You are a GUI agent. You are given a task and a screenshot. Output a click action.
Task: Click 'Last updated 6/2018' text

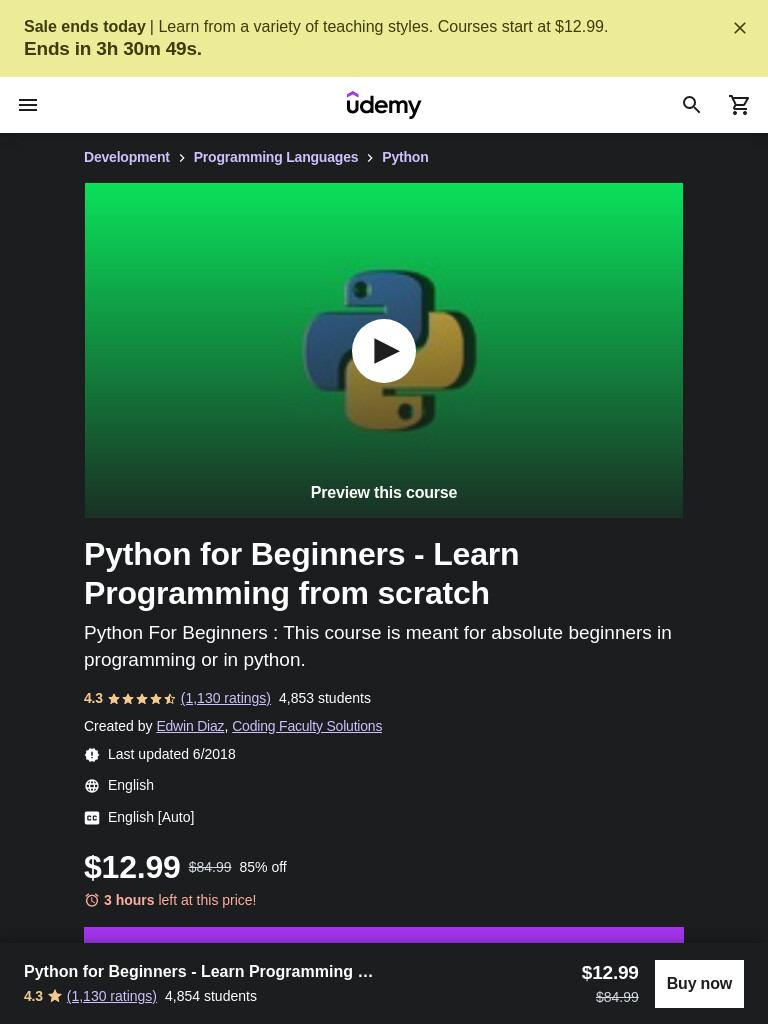(x=172, y=754)
